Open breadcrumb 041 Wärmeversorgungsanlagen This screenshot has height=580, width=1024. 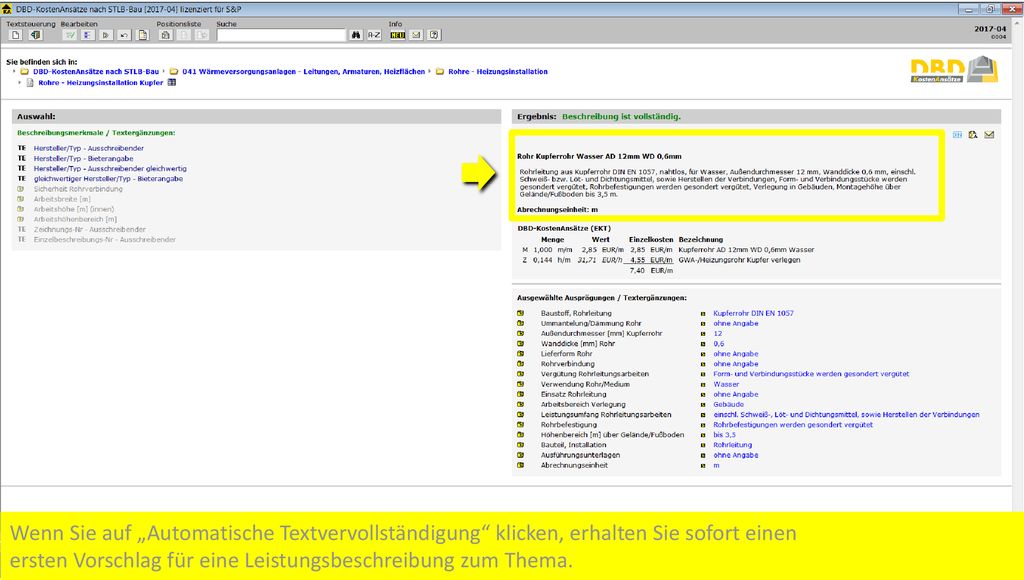(304, 72)
